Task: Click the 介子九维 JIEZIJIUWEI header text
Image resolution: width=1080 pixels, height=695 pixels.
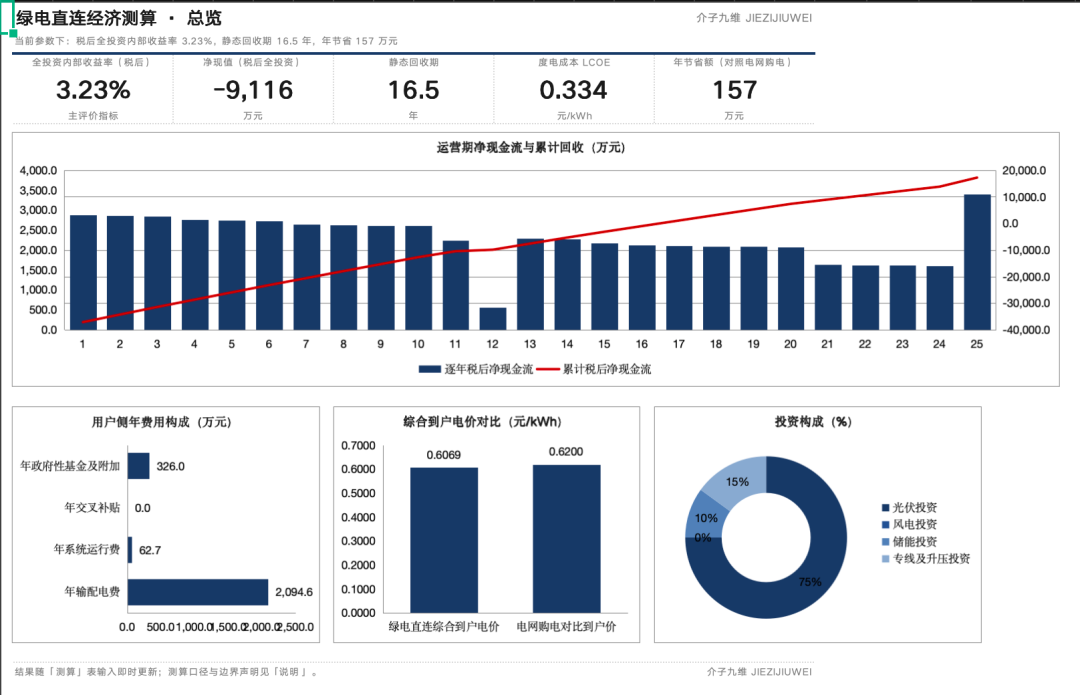Action: click(754, 18)
